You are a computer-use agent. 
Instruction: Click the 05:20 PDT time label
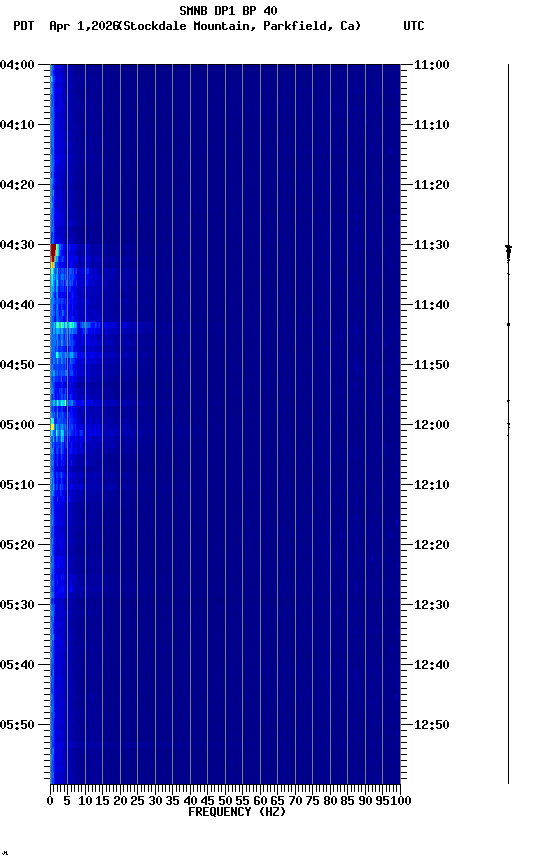point(17,545)
